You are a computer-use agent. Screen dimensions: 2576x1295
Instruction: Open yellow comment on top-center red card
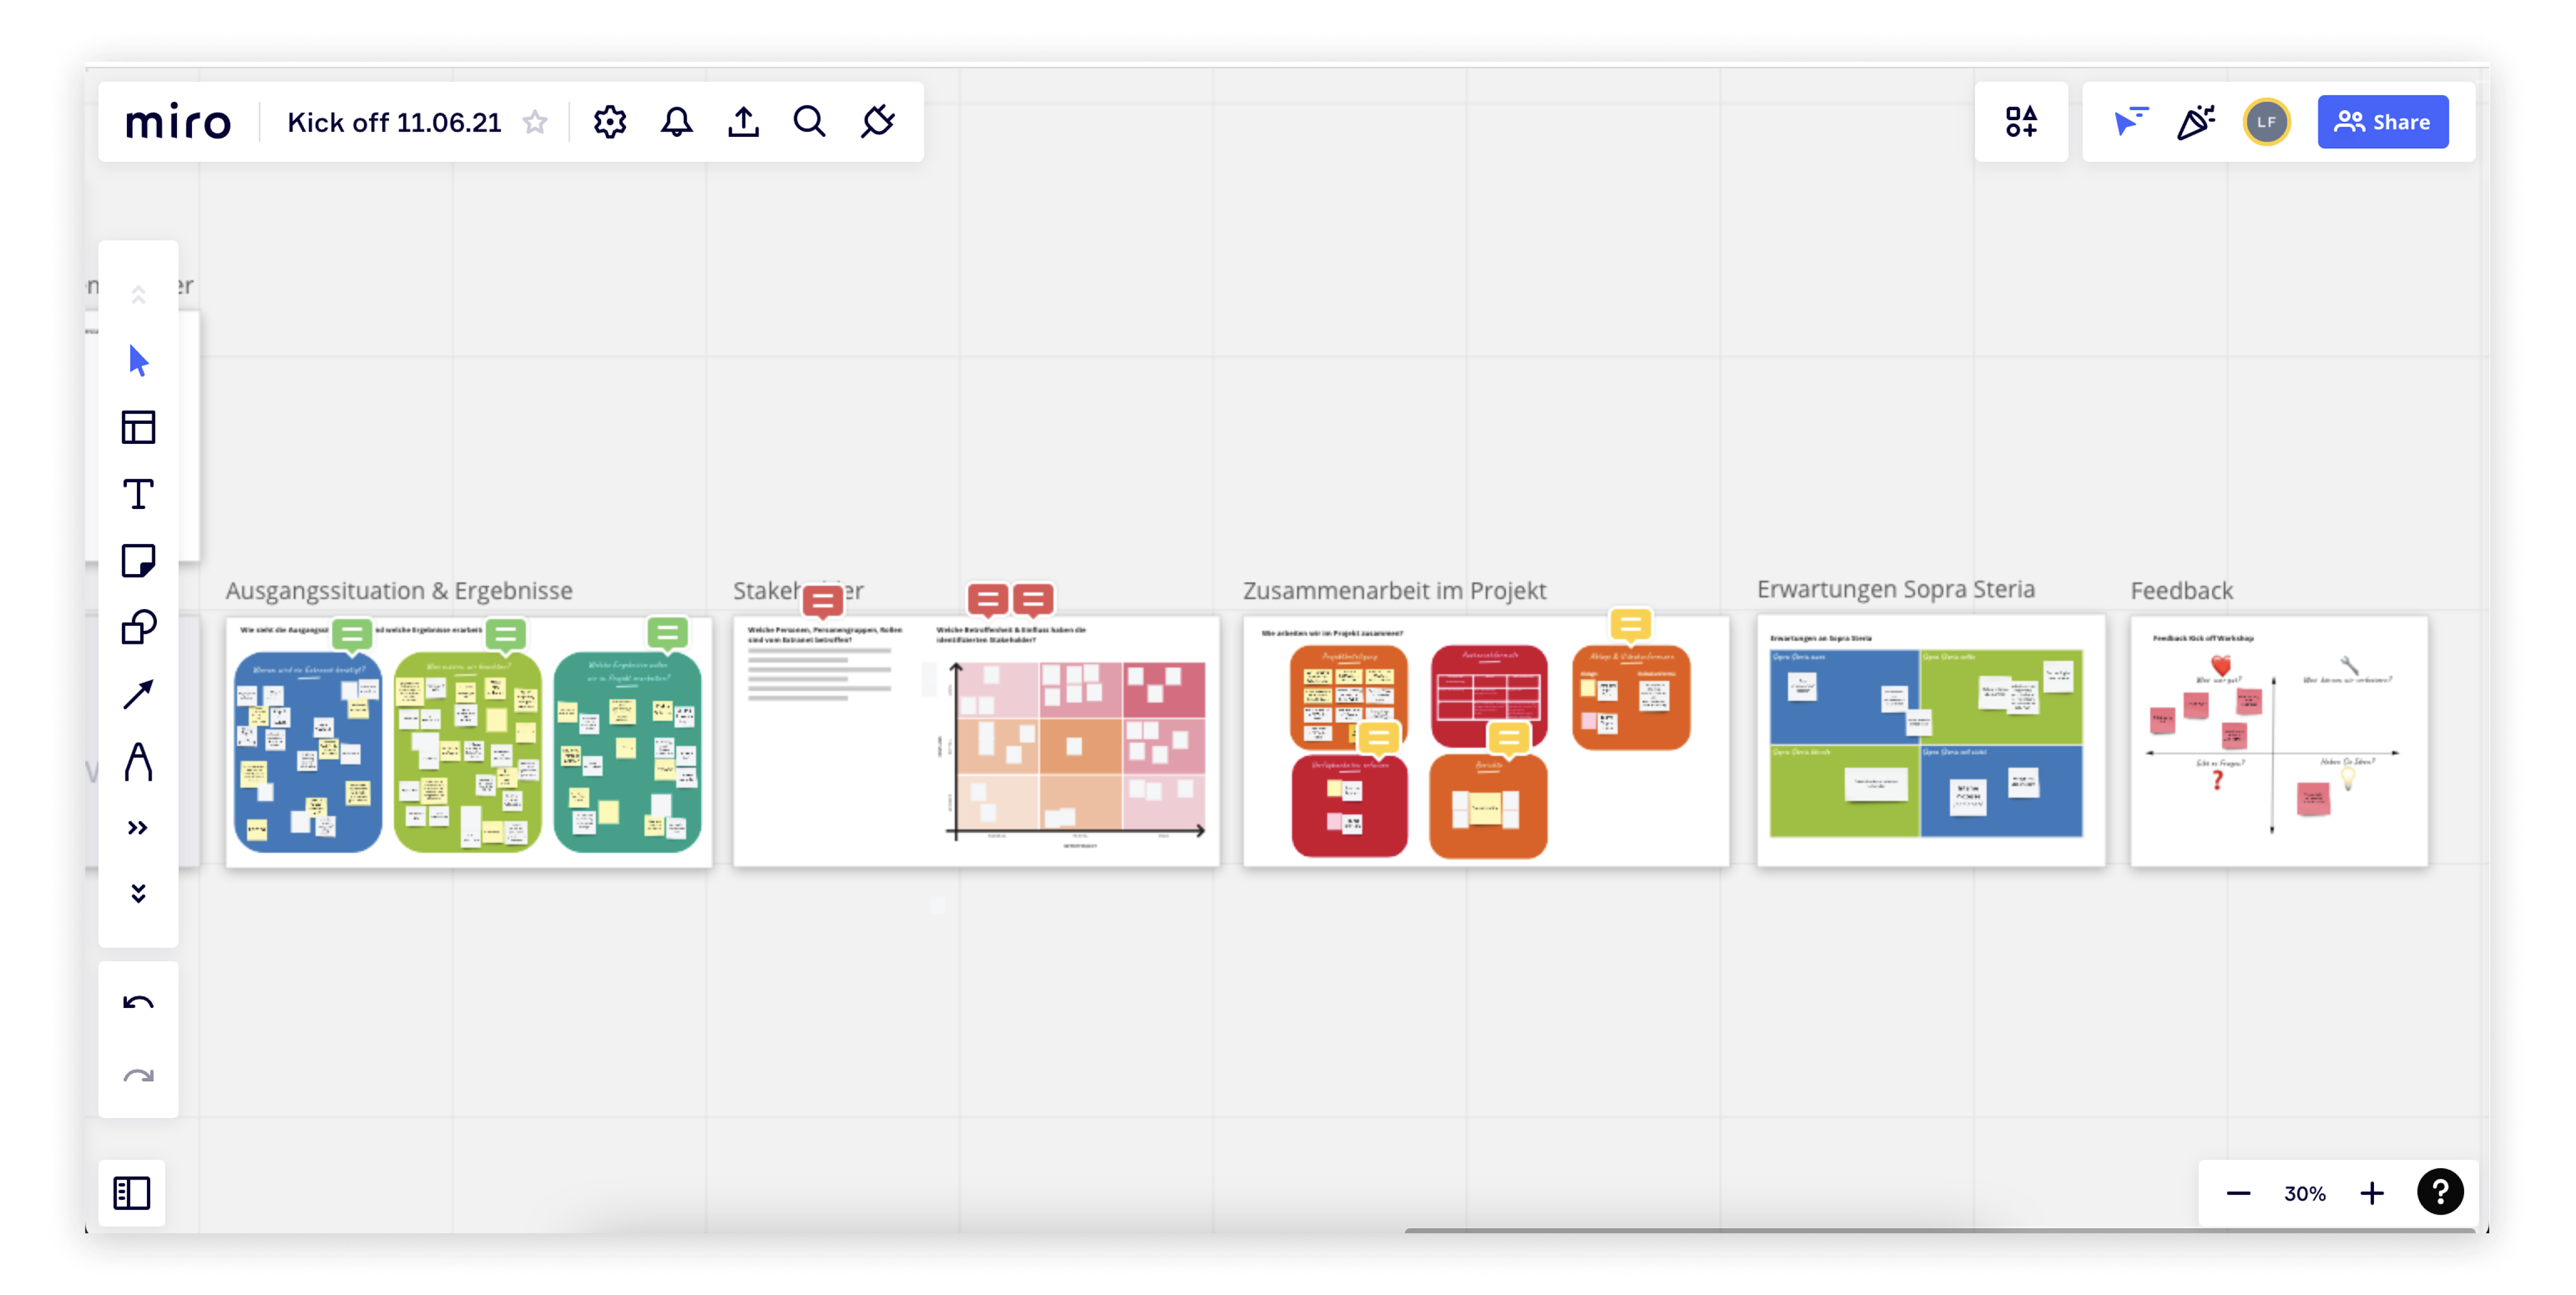tap(1509, 738)
